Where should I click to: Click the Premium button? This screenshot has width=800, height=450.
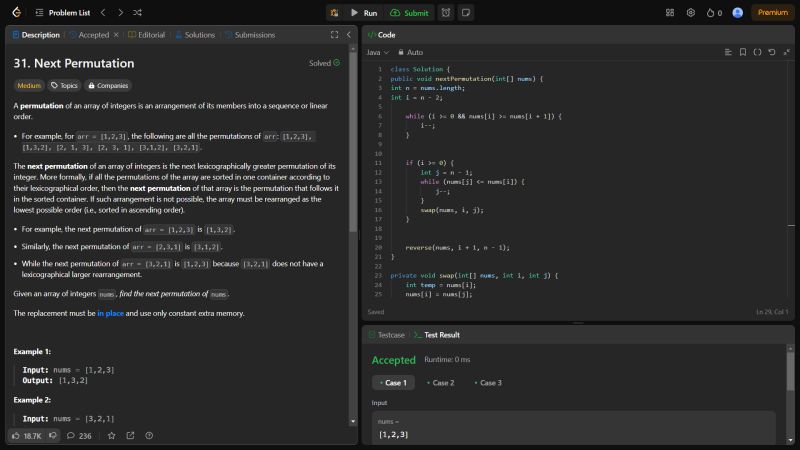click(x=772, y=12)
